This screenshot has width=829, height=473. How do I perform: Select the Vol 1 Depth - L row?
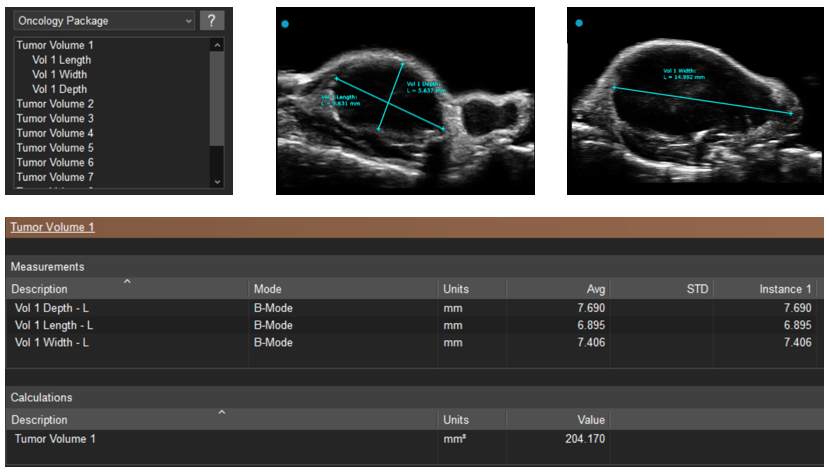[55, 308]
